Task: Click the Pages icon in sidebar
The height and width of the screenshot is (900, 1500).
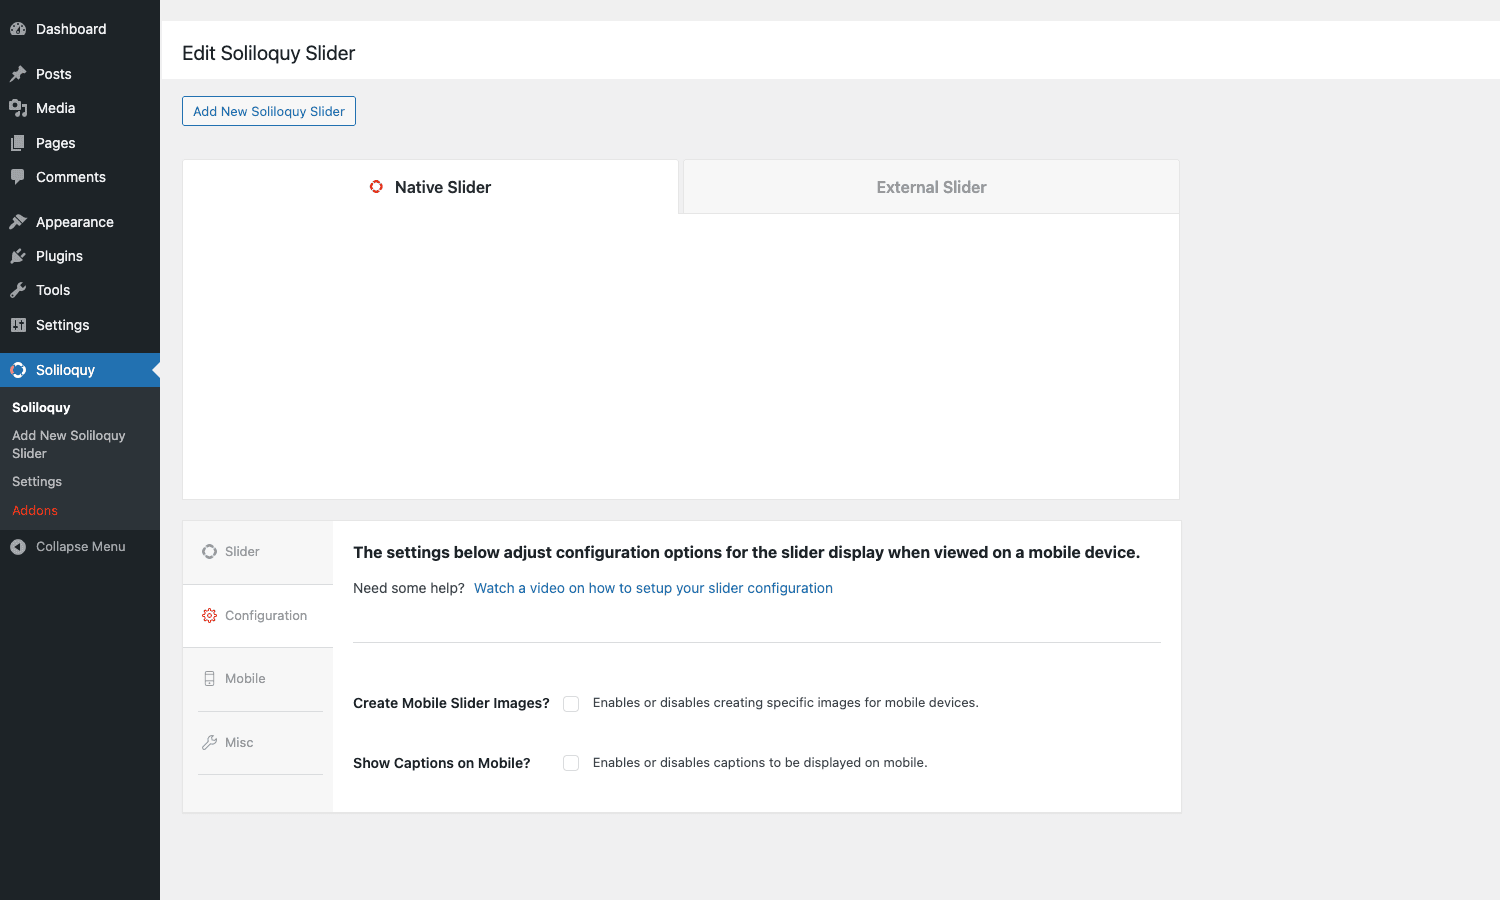Action: click(18, 143)
